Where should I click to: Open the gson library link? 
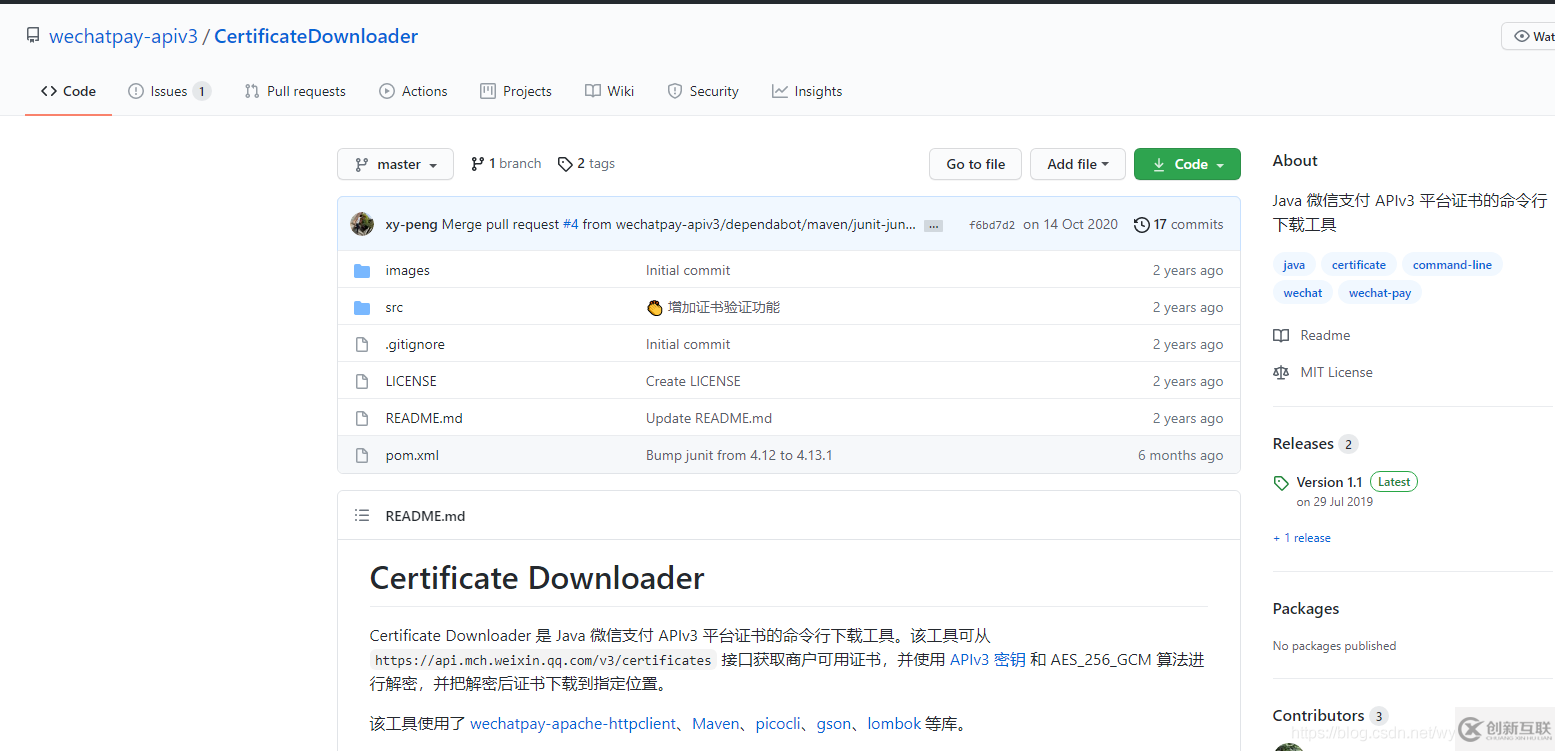(834, 724)
